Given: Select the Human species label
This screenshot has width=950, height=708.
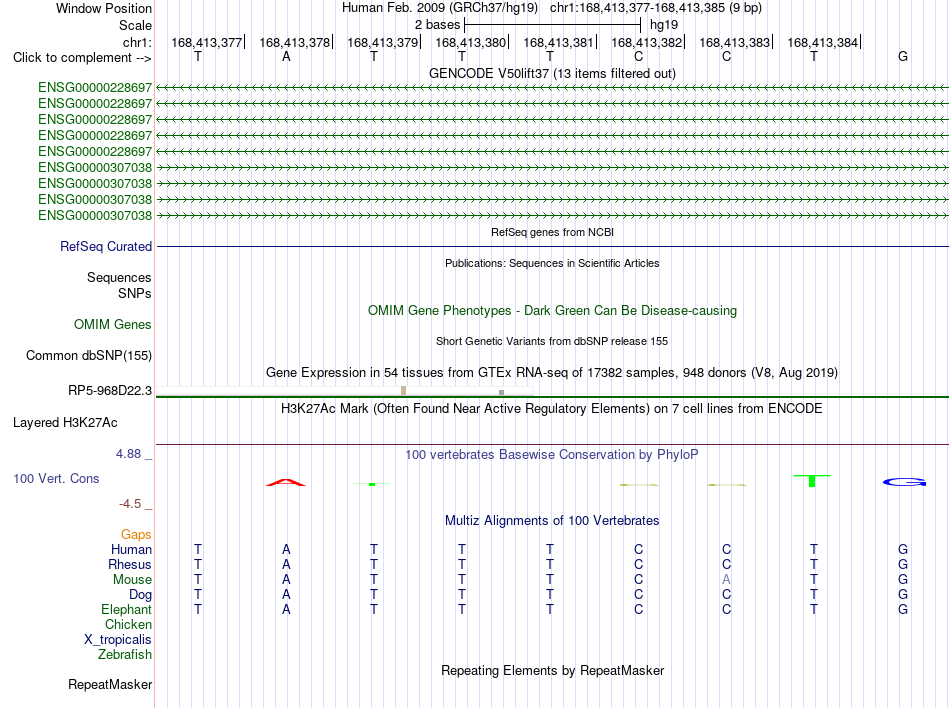Looking at the screenshot, I should click(131, 549).
